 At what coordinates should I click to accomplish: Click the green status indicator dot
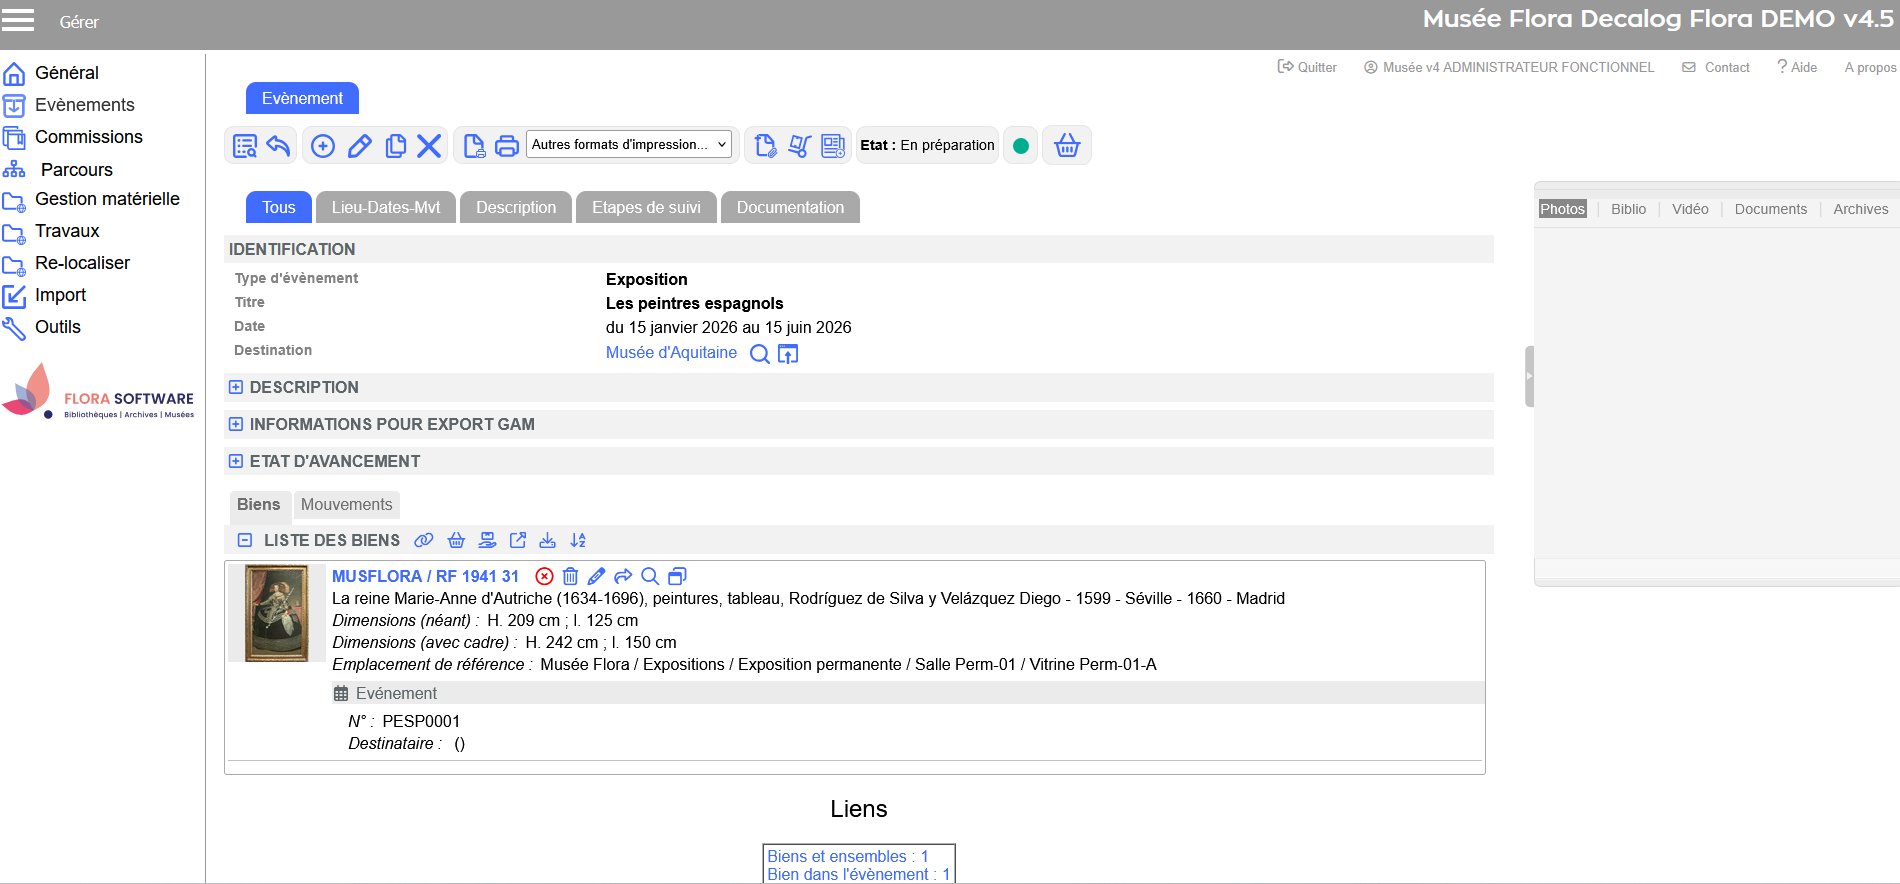1021,146
